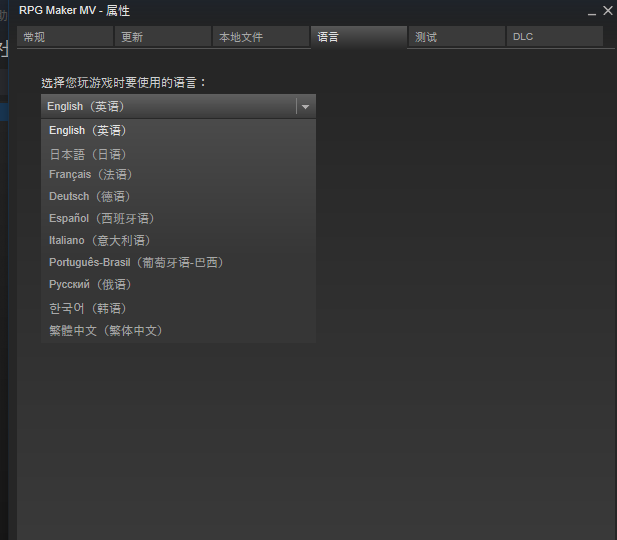The height and width of the screenshot is (540, 617).
Task: Select Português-Brasil（葡萄牙语-巴西）
Action: click(x=178, y=263)
